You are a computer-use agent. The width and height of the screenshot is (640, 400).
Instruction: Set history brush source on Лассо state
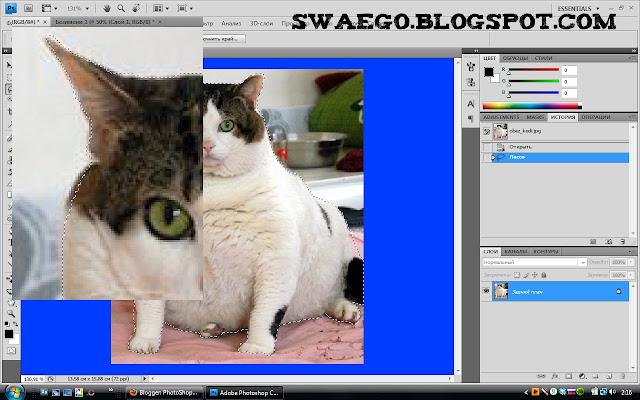coord(487,158)
